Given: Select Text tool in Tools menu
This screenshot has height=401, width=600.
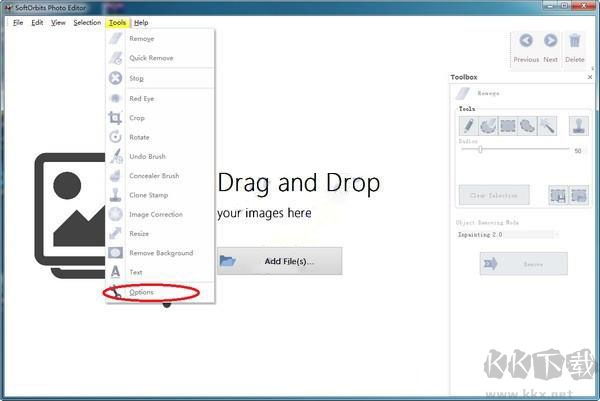Looking at the screenshot, I should 136,272.
